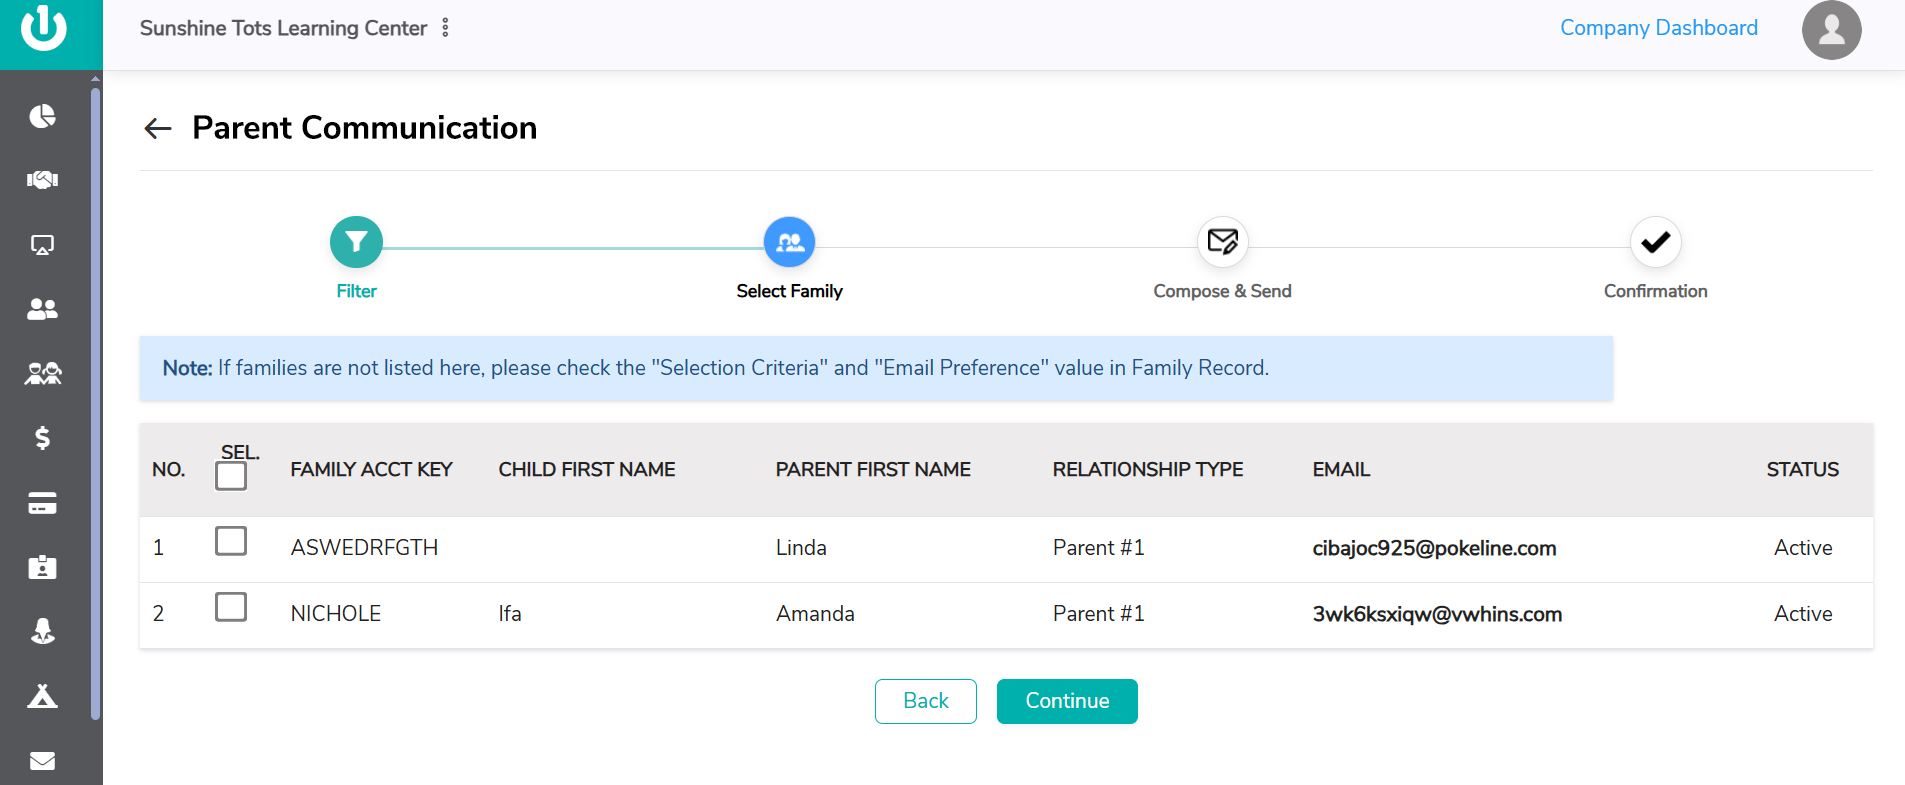Go to the Filter wizard step
The image size is (1905, 785).
pos(356,242)
